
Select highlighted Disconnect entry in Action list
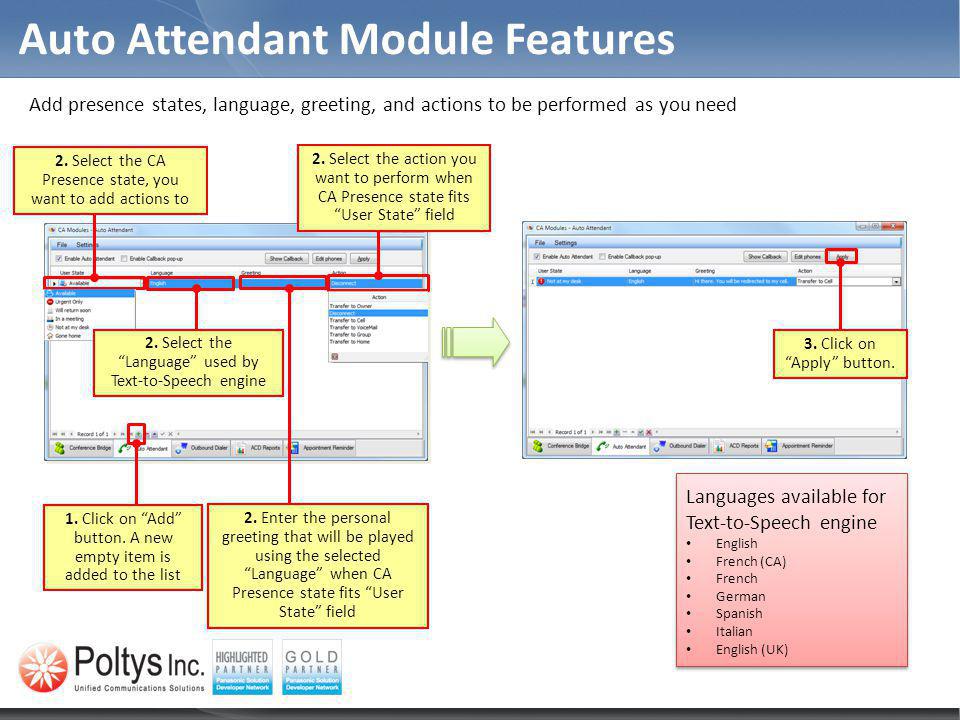tap(378, 313)
